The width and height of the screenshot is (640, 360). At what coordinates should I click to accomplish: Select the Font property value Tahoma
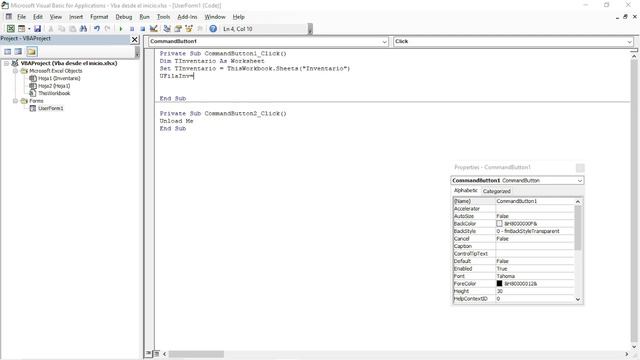534,276
